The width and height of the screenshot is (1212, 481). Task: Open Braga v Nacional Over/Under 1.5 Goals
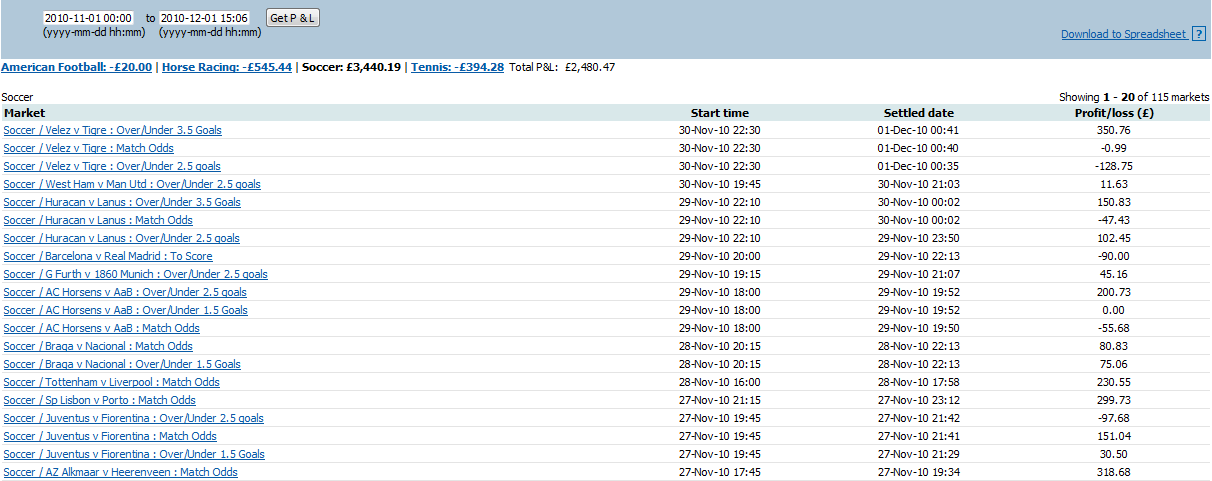[x=122, y=364]
